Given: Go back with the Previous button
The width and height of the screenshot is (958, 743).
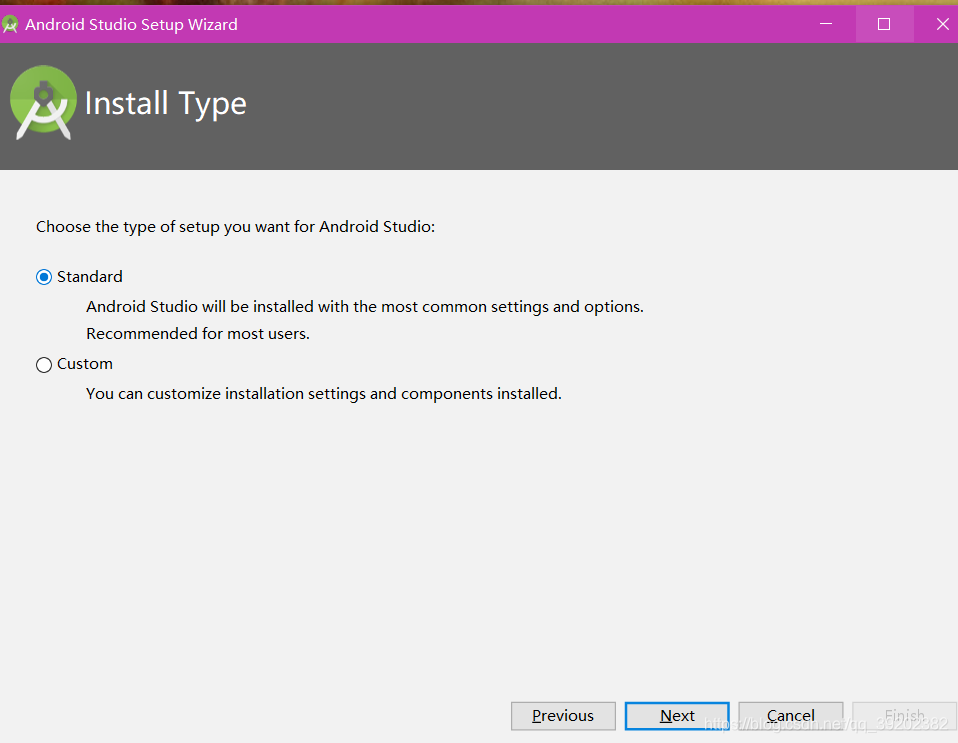Looking at the screenshot, I should coord(563,716).
